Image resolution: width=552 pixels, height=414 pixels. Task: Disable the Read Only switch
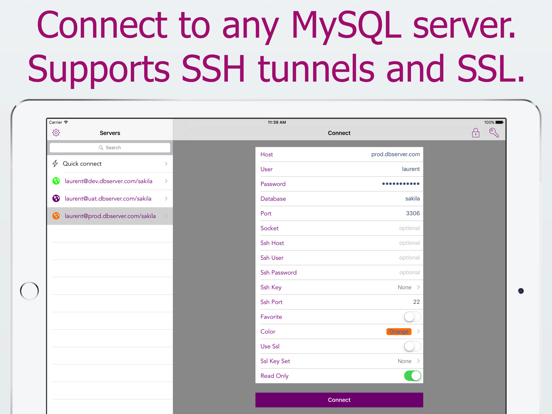[412, 376]
